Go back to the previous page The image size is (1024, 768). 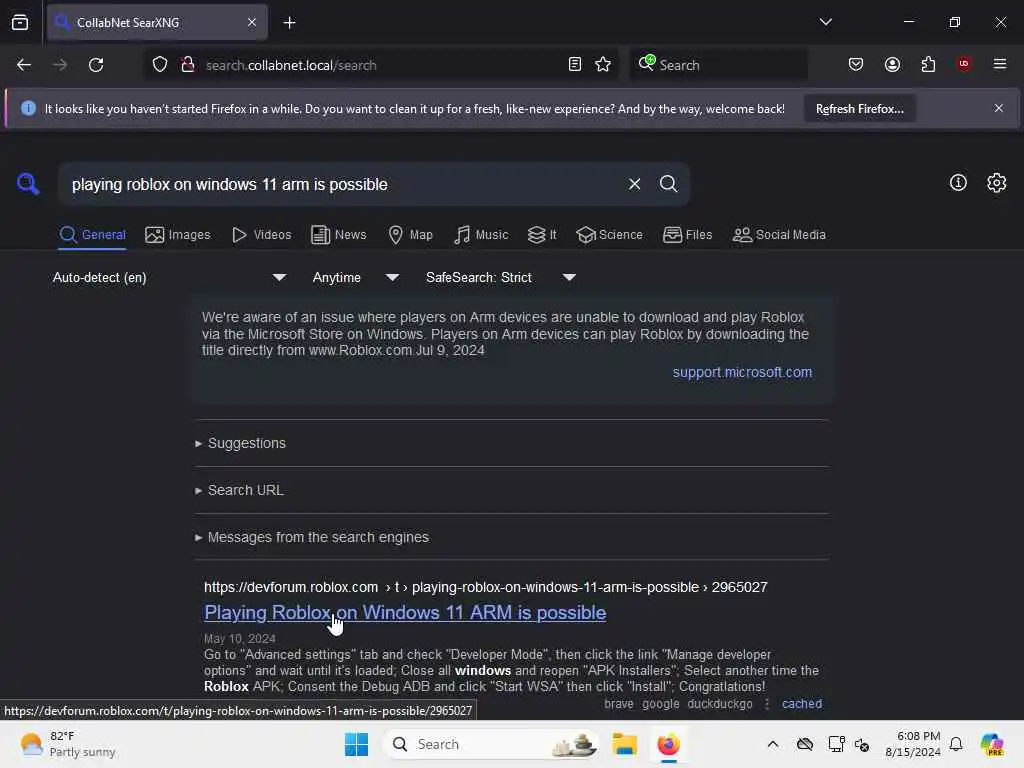tap(24, 65)
